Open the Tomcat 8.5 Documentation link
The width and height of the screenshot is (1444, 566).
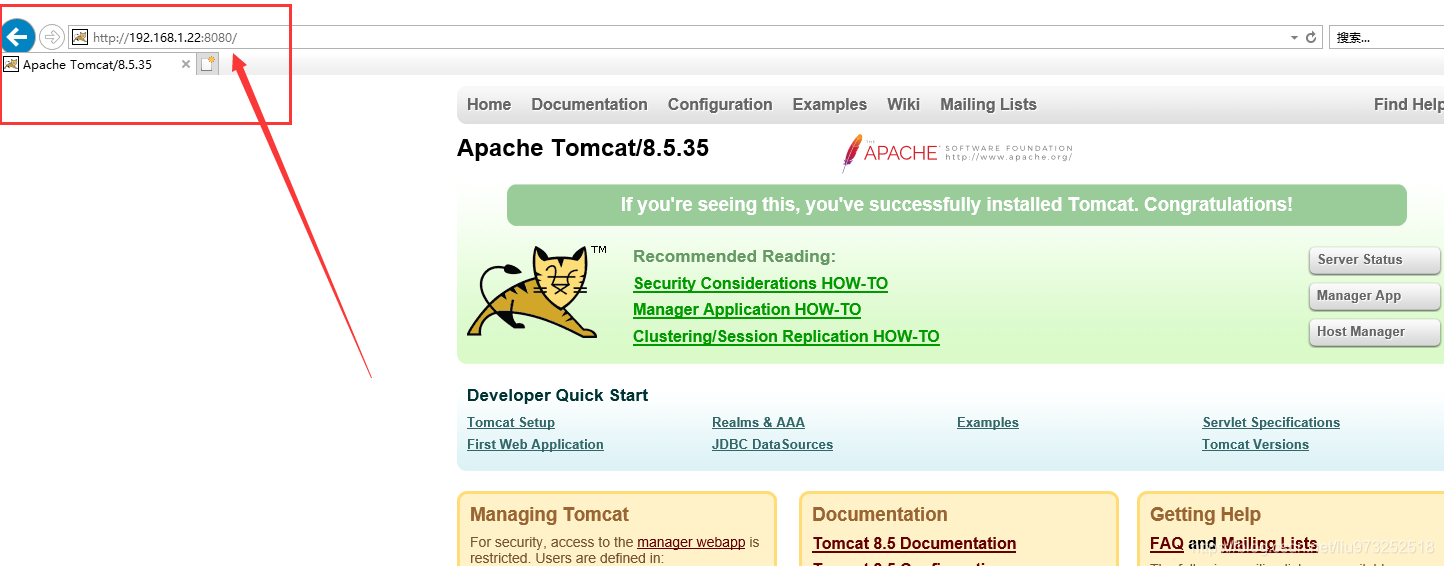(x=914, y=543)
